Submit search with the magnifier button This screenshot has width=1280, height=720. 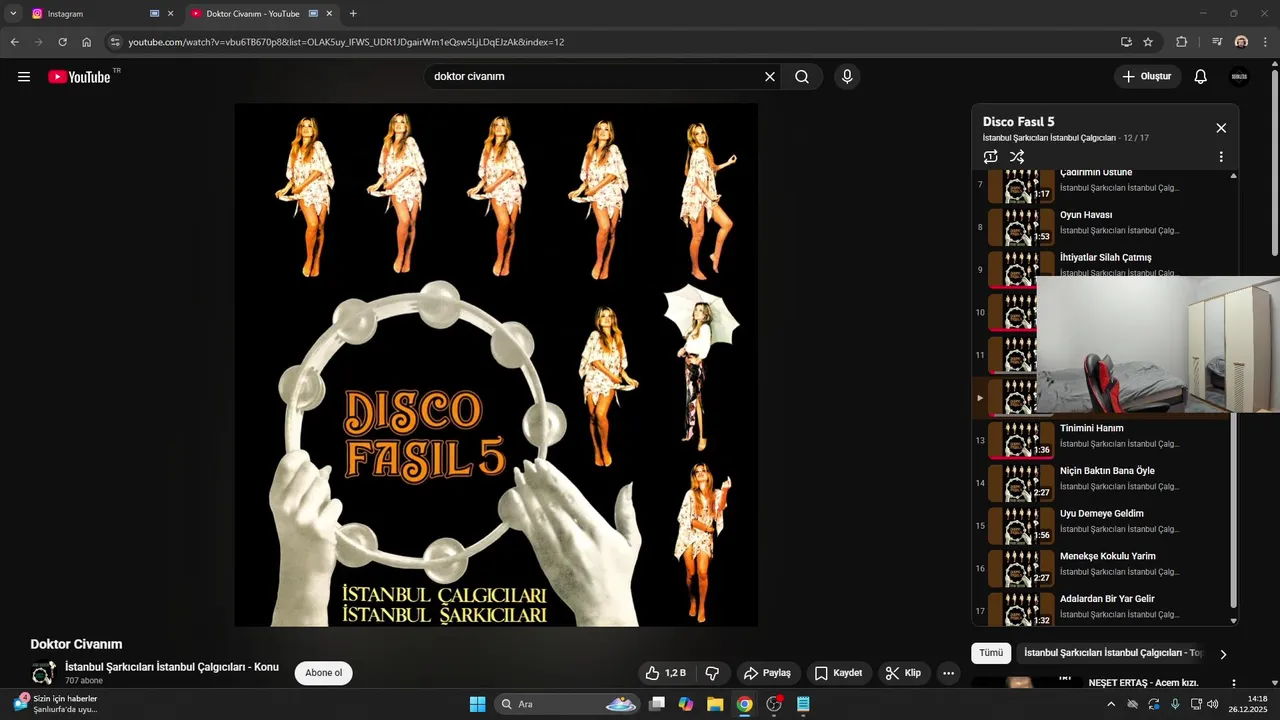click(802, 77)
